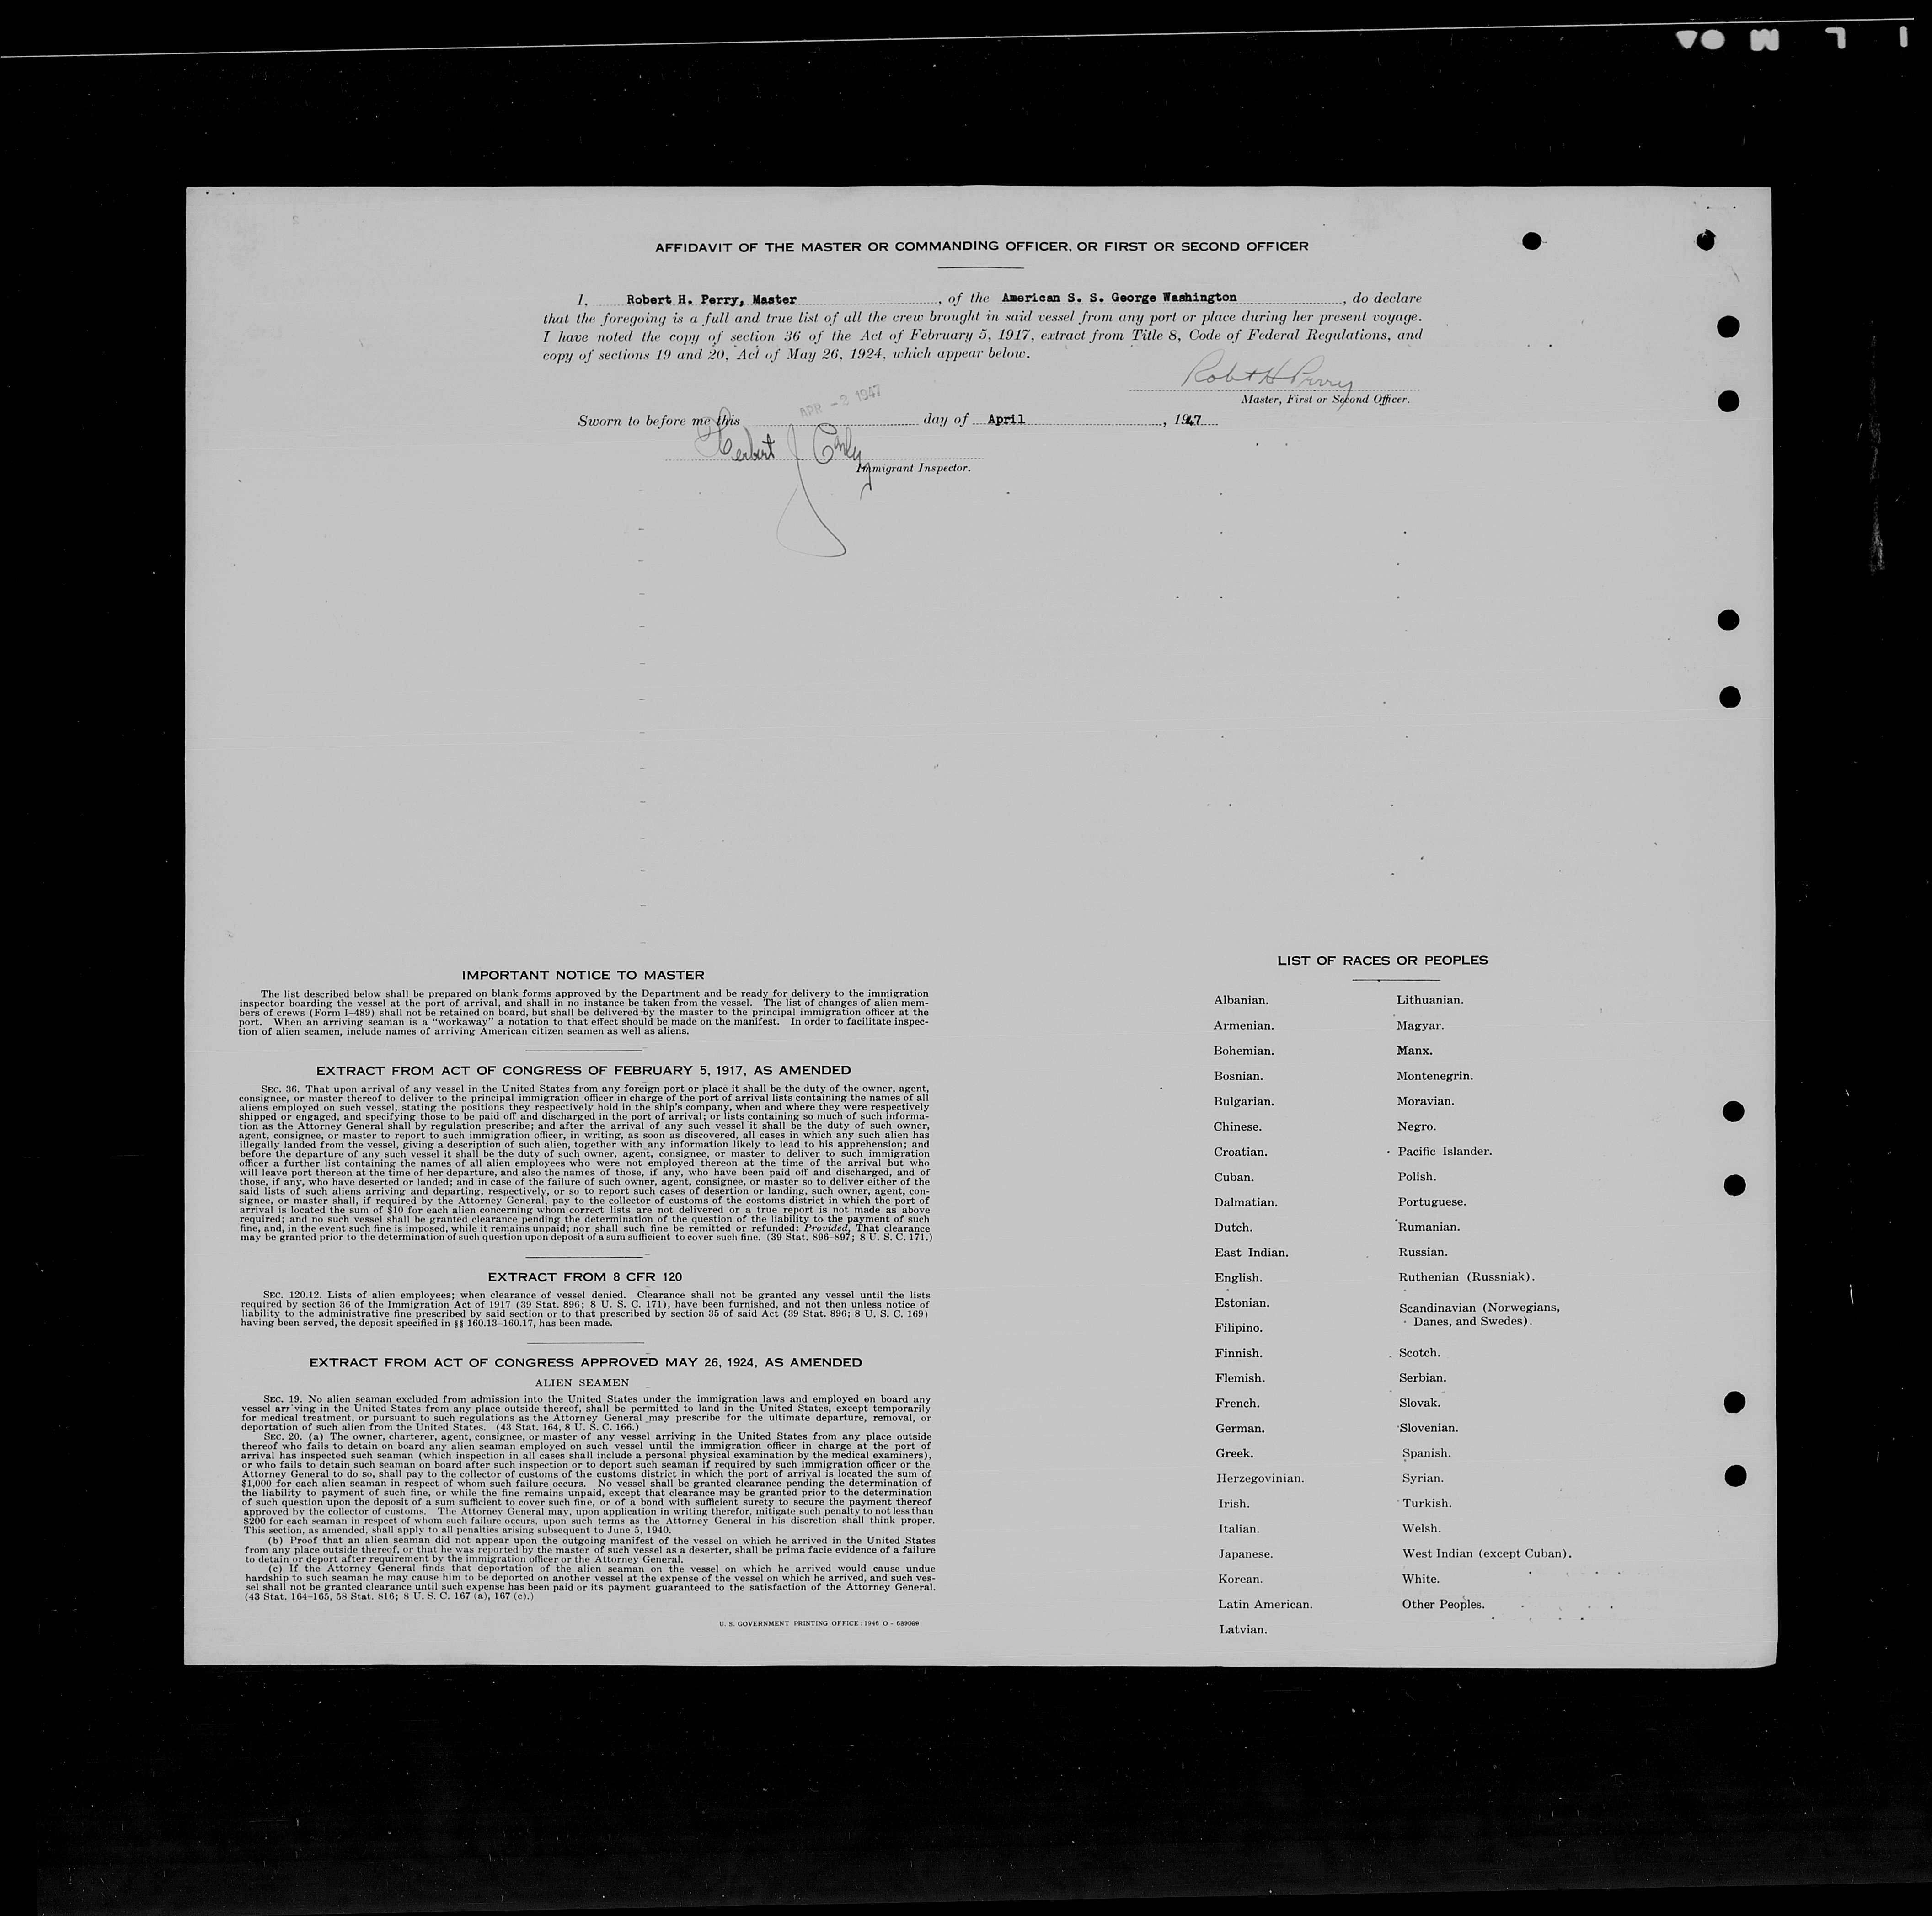The image size is (1932, 1916).
Task: Click the 'Immigrant Inspector.' caption
Action: [914, 468]
